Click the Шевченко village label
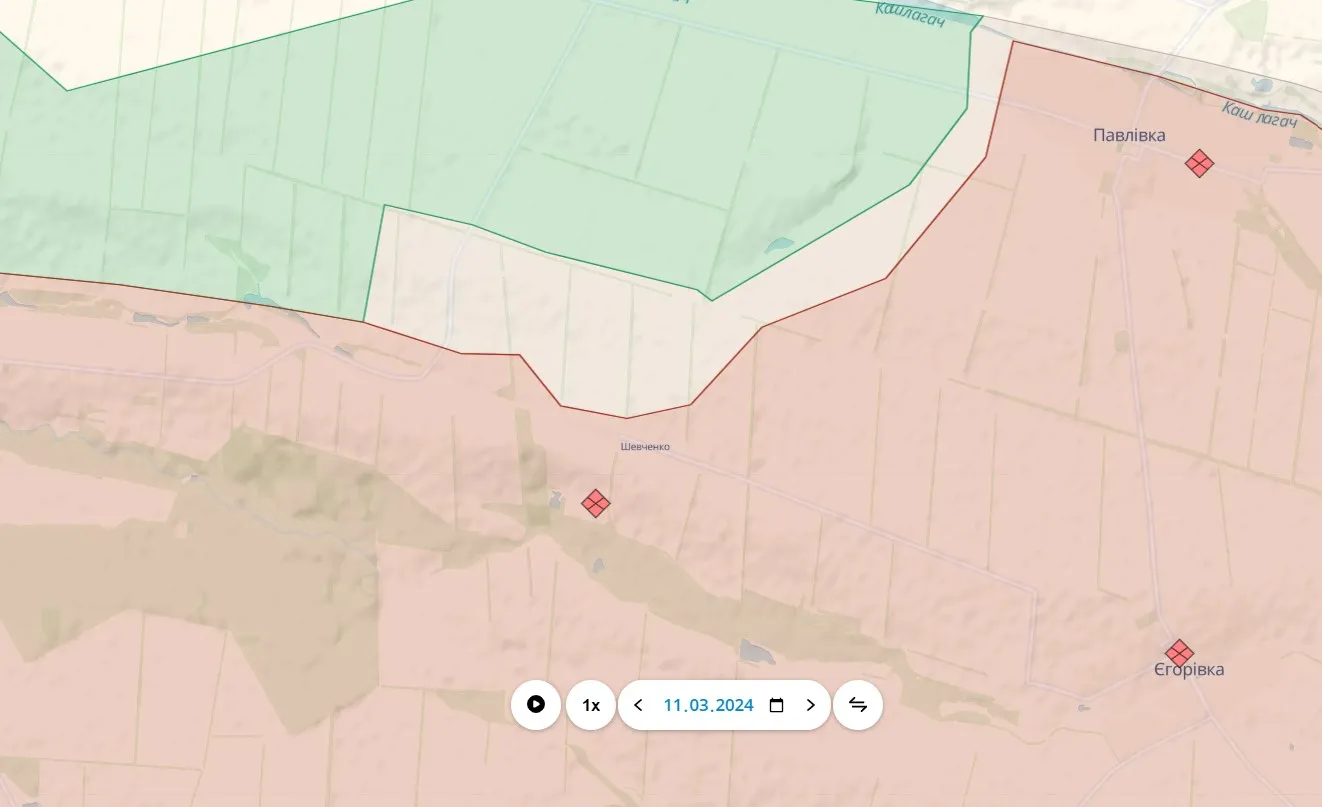The width and height of the screenshot is (1322, 807). point(645,447)
